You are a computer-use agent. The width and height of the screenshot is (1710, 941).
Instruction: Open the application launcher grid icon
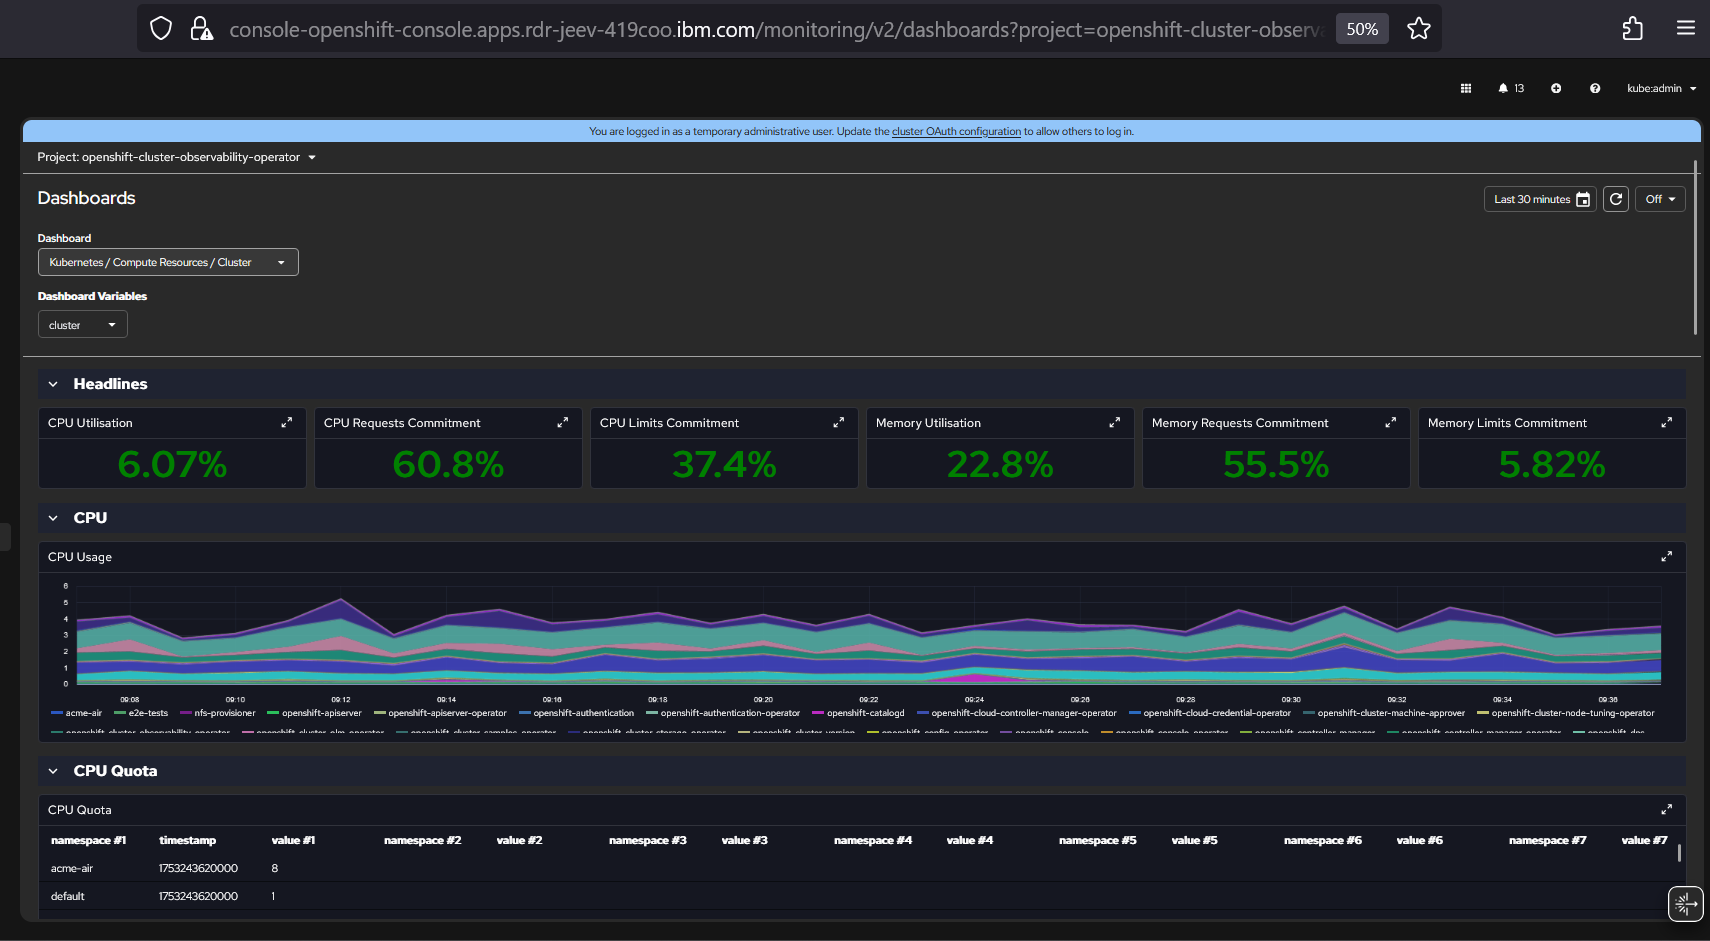pos(1466,88)
